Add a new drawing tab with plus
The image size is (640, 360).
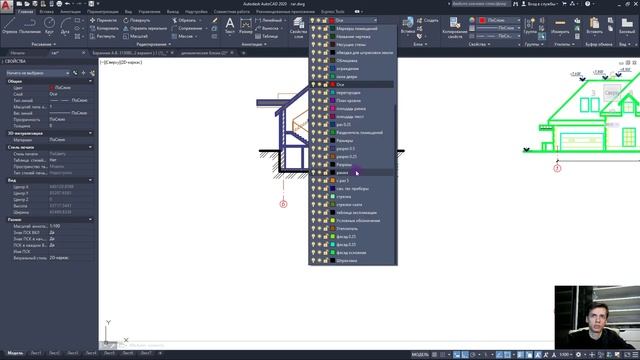(243, 53)
